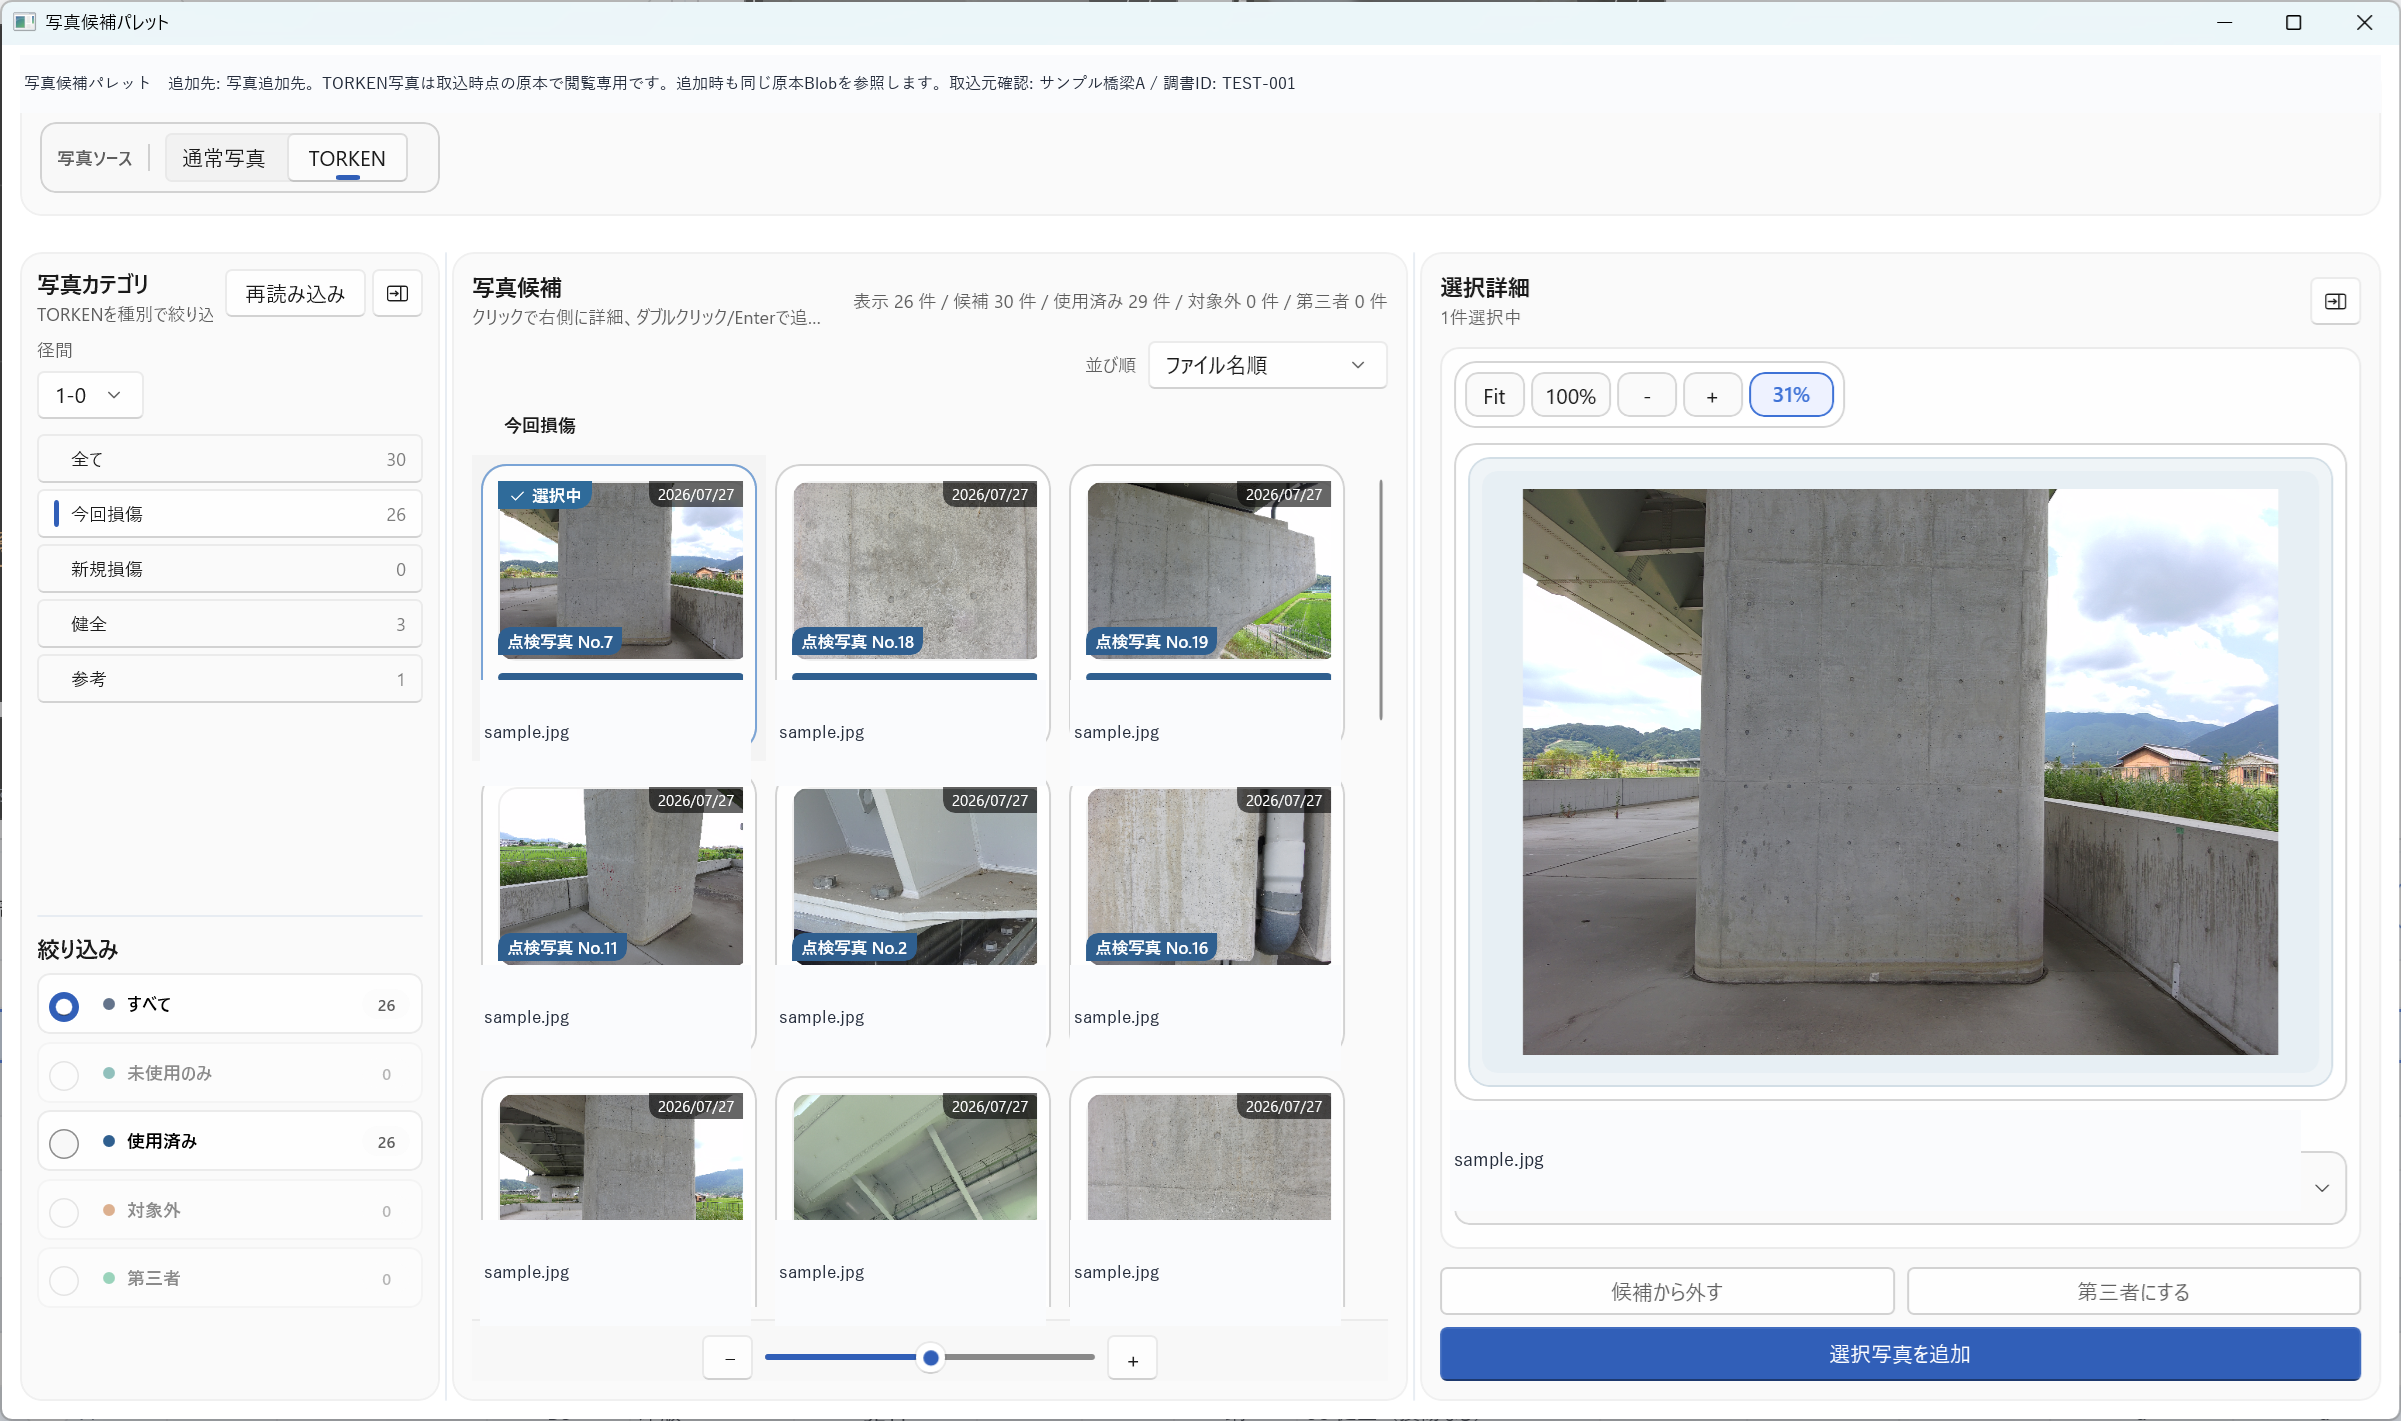Click the 絞り込み section heading
2401x1421 pixels.
pyautogui.click(x=78, y=950)
